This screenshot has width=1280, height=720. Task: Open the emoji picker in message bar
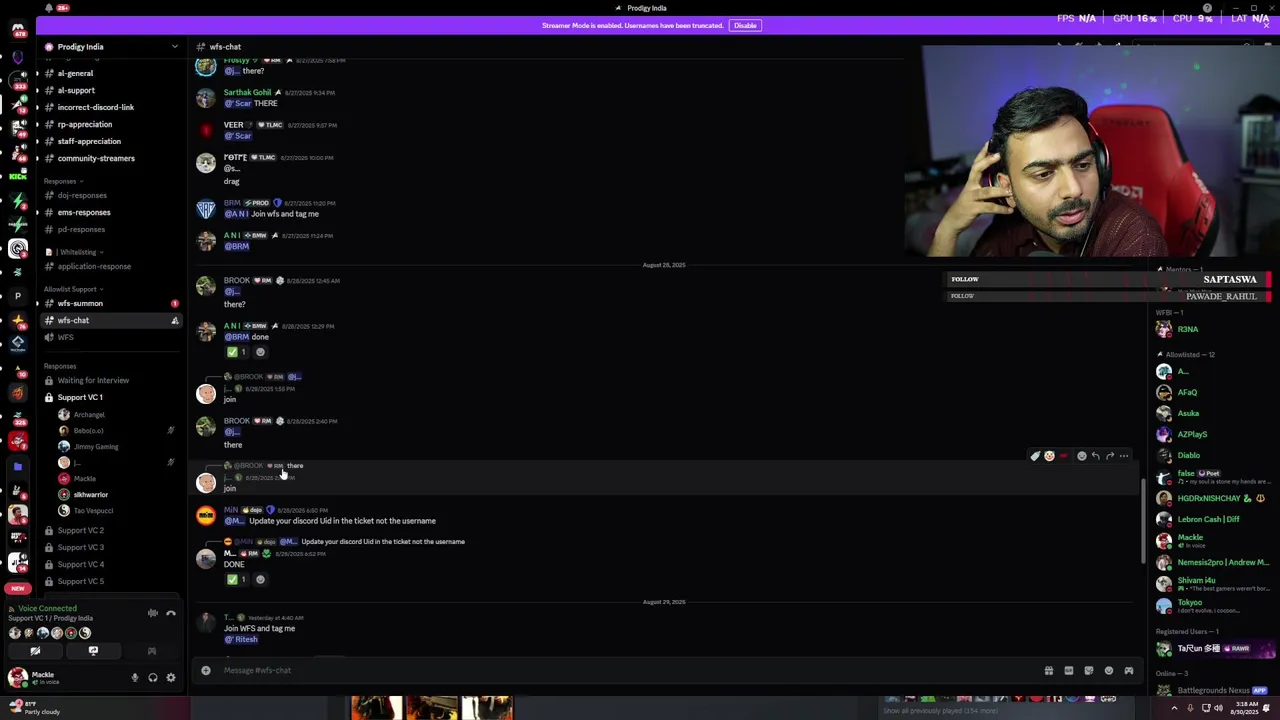click(x=1109, y=671)
